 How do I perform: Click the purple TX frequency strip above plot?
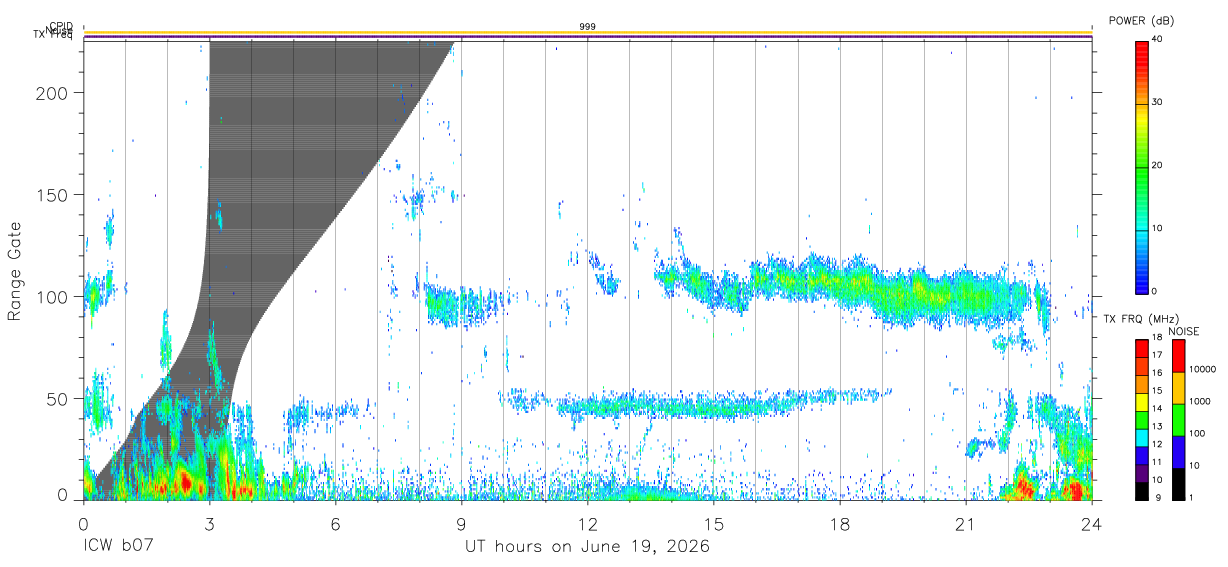click(588, 38)
